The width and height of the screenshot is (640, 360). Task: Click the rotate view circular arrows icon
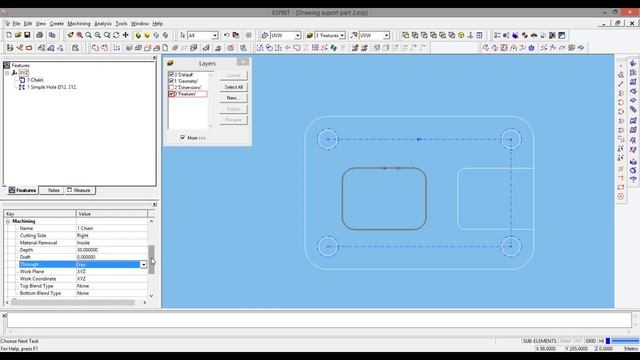116,36
